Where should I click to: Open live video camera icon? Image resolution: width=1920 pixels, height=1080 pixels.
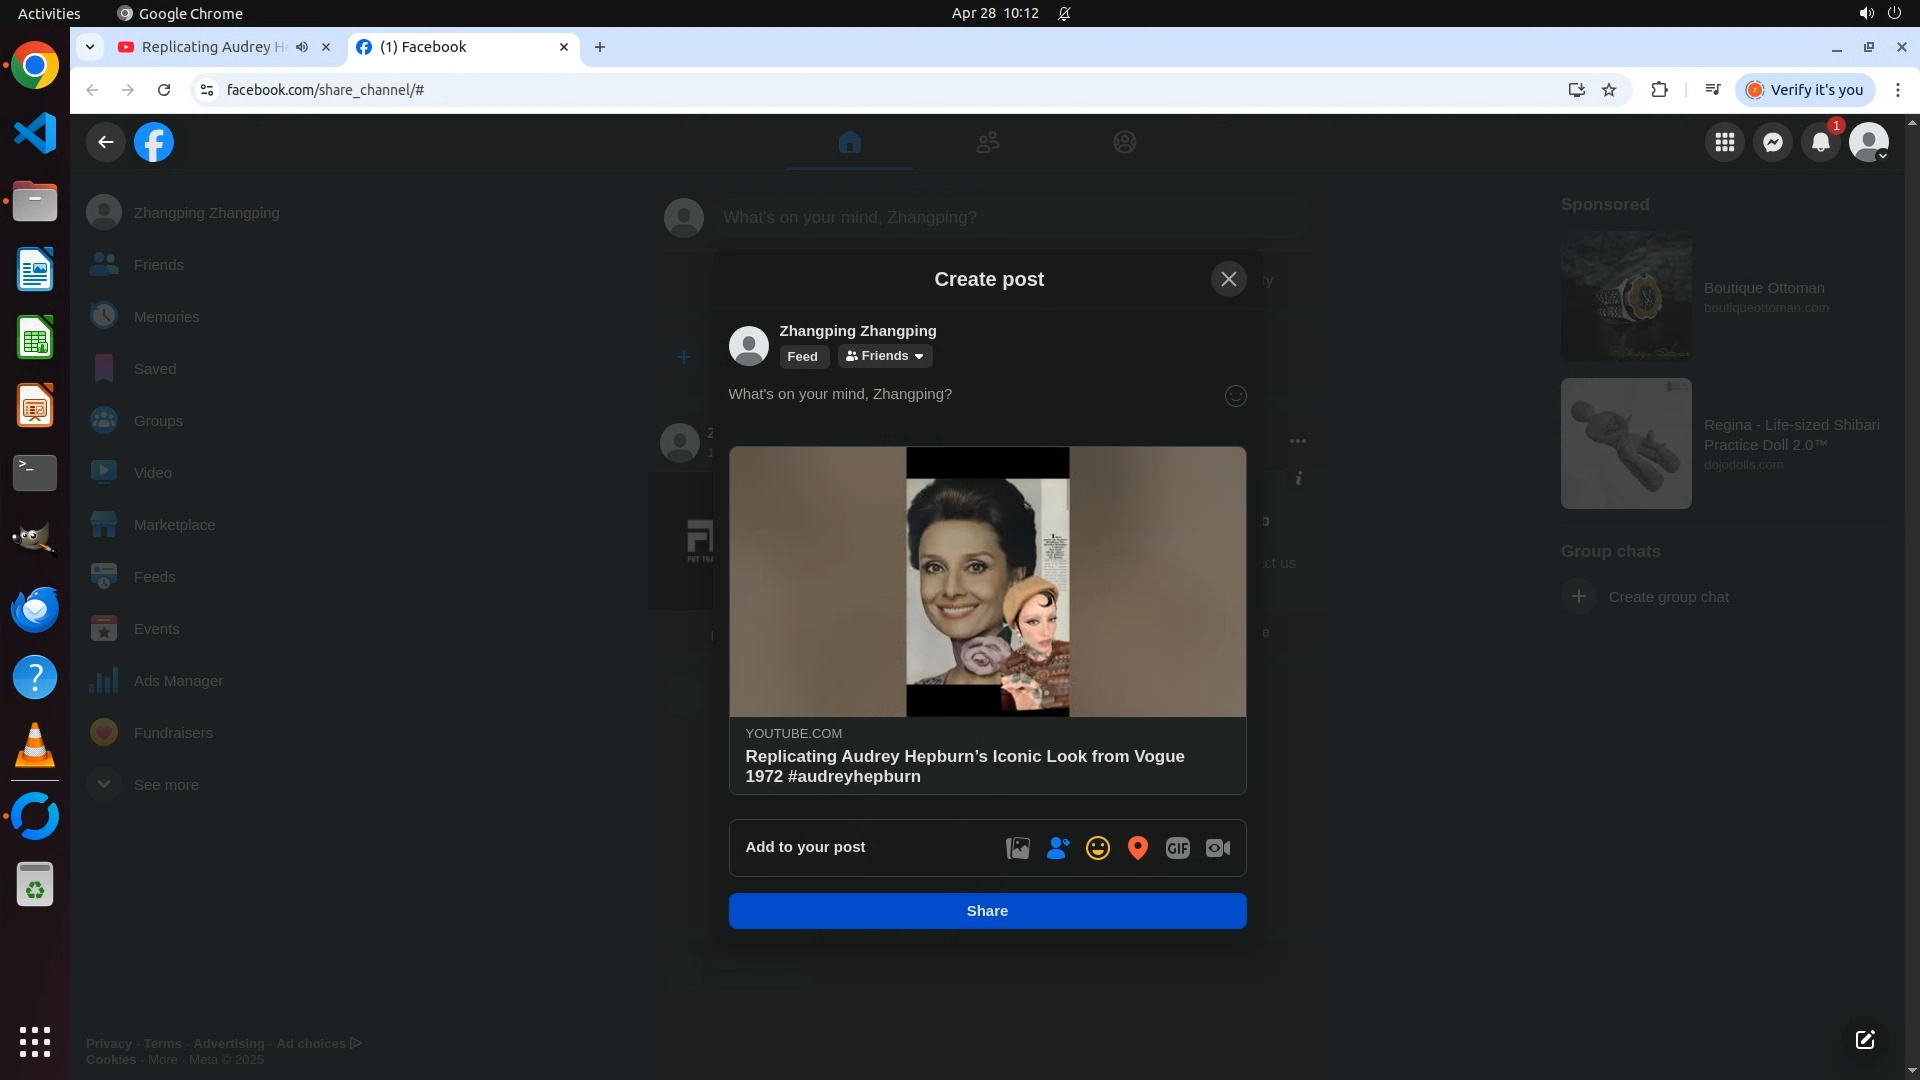pos(1217,848)
